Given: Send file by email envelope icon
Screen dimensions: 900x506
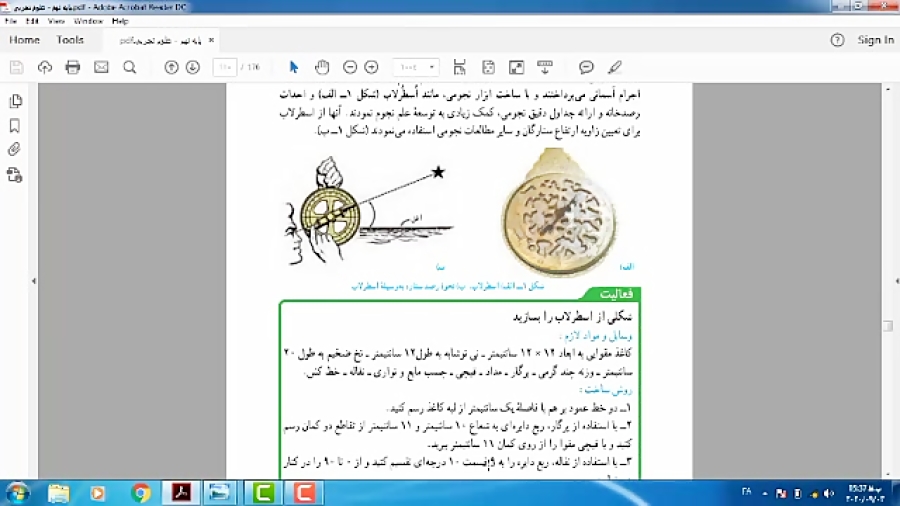Looking at the screenshot, I should click(102, 67).
